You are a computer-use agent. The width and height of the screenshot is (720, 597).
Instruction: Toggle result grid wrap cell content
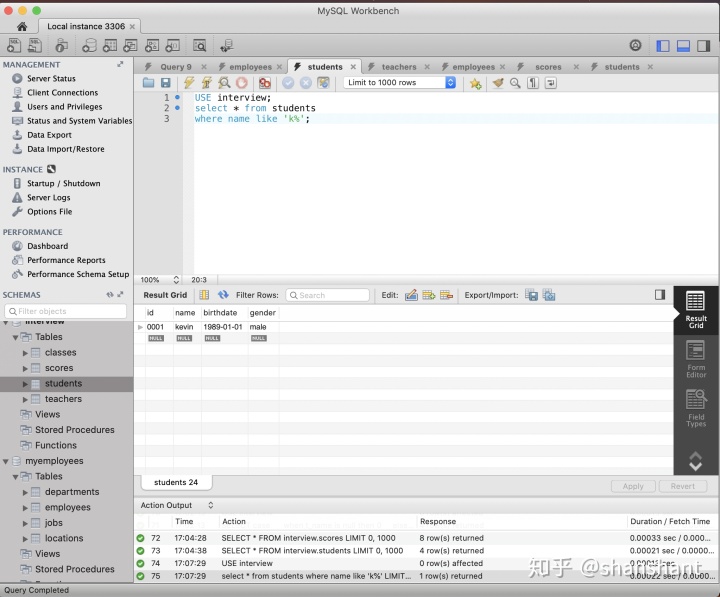pyautogui.click(x=204, y=295)
